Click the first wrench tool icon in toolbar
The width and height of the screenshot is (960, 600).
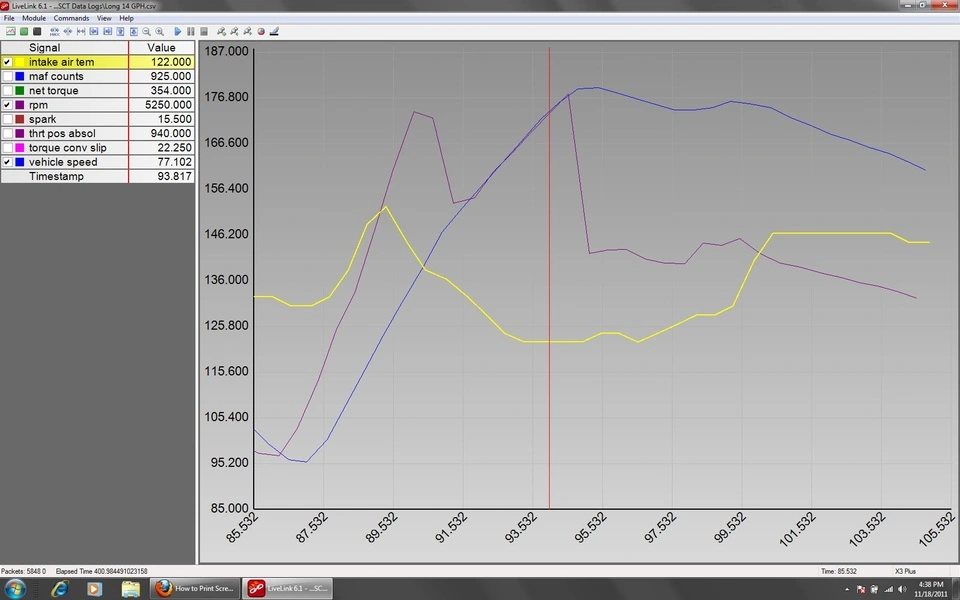click(x=221, y=31)
